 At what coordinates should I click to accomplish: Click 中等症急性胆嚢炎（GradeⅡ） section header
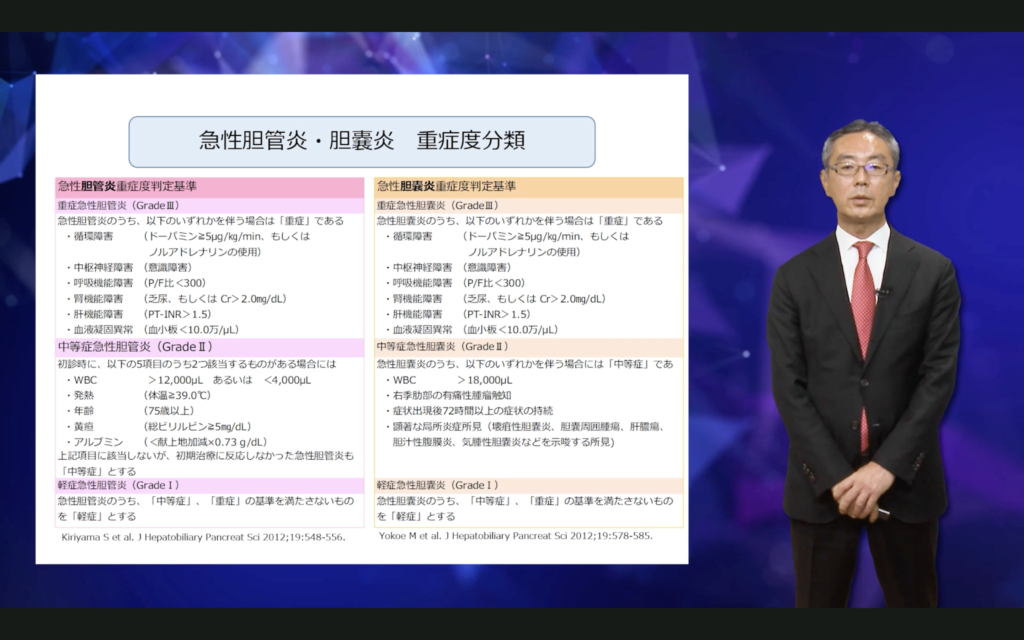pyautogui.click(x=444, y=344)
